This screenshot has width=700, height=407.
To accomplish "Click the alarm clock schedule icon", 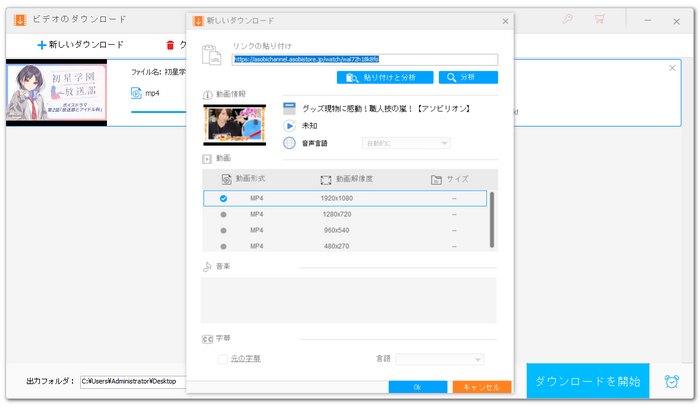I will (671, 381).
